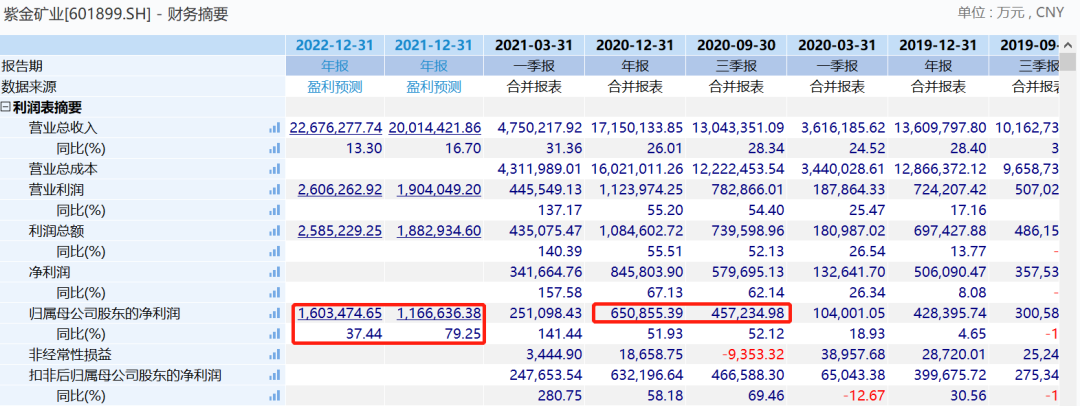Click cell 4,750,217.92 revenue value
Image resolution: width=1080 pixels, height=406 pixels.
pos(540,128)
